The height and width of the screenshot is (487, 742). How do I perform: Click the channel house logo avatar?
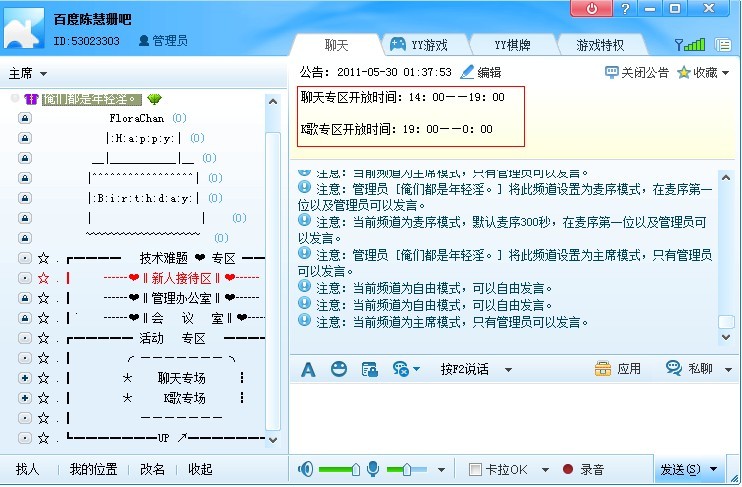24,27
